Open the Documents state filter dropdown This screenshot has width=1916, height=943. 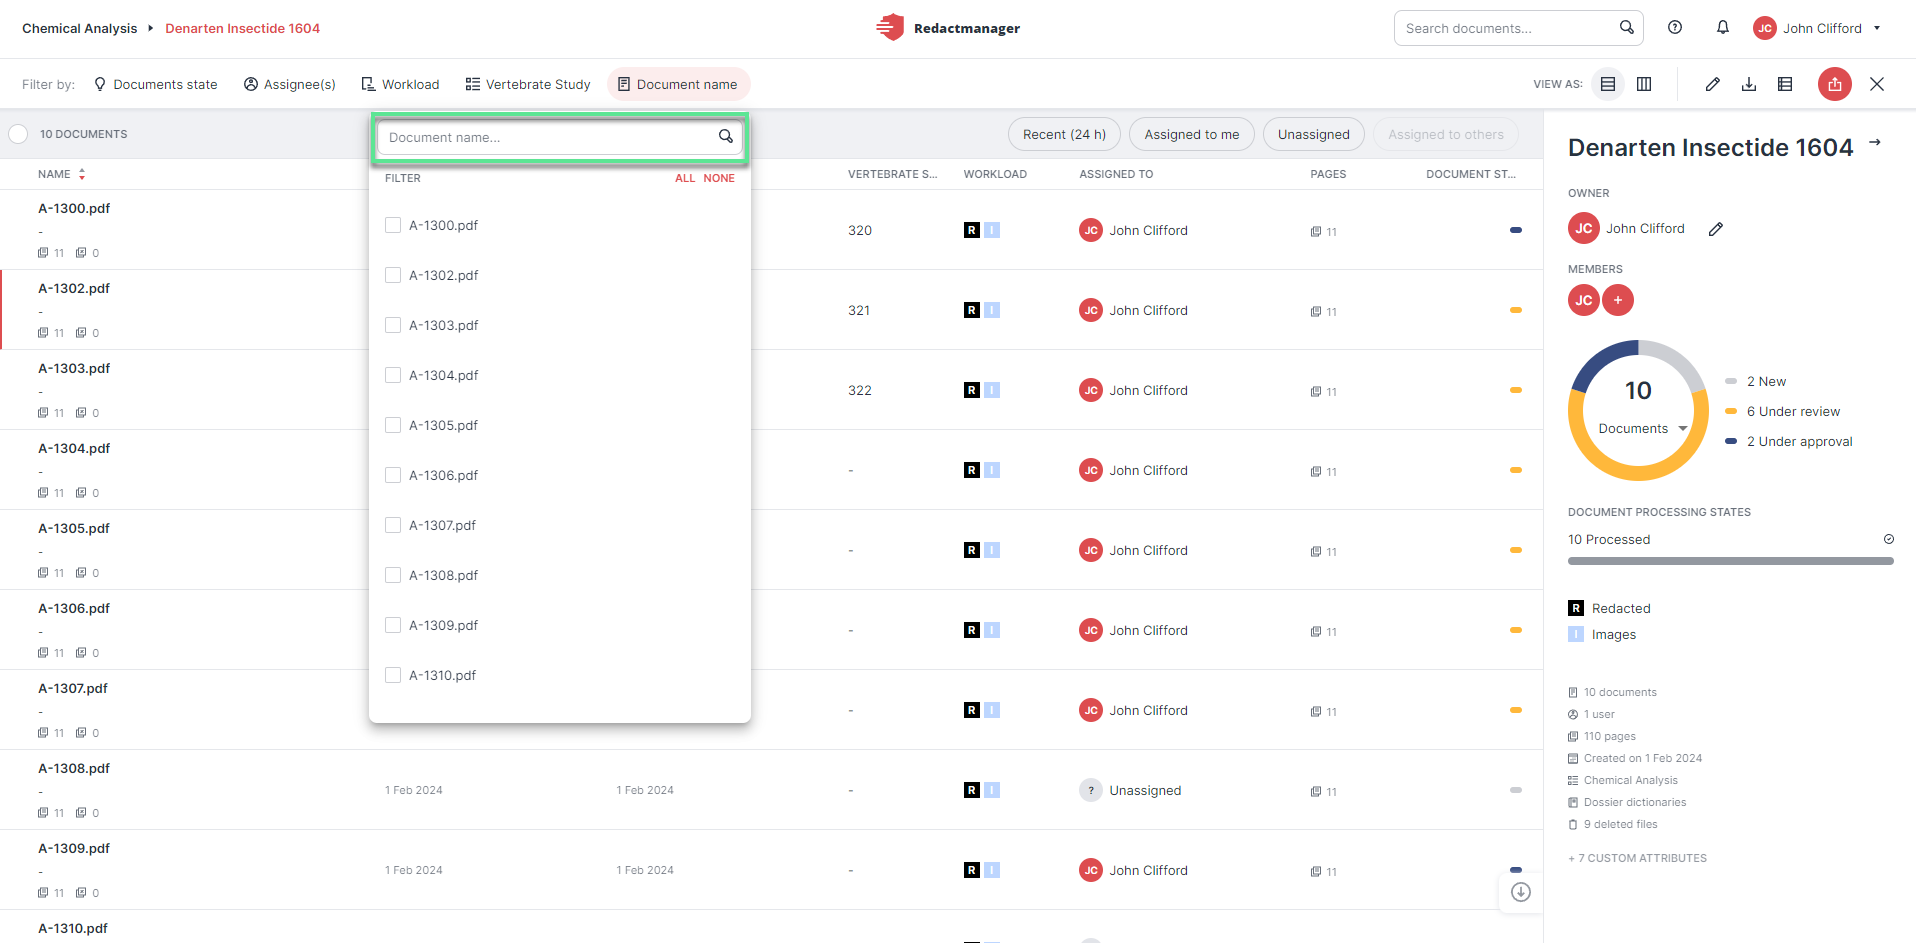point(155,84)
